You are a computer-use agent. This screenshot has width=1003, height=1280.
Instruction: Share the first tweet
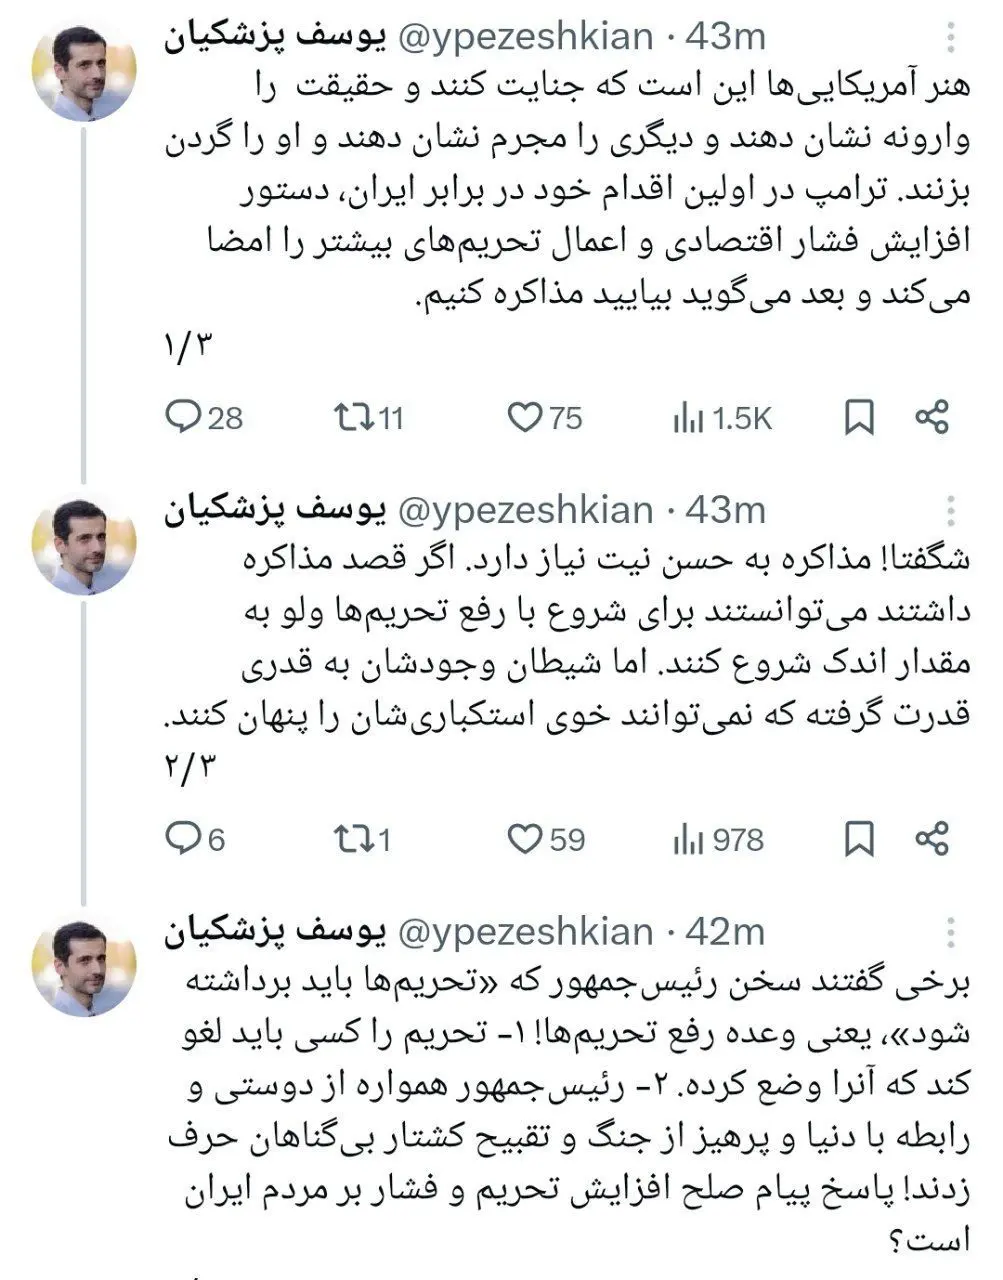[x=934, y=418]
